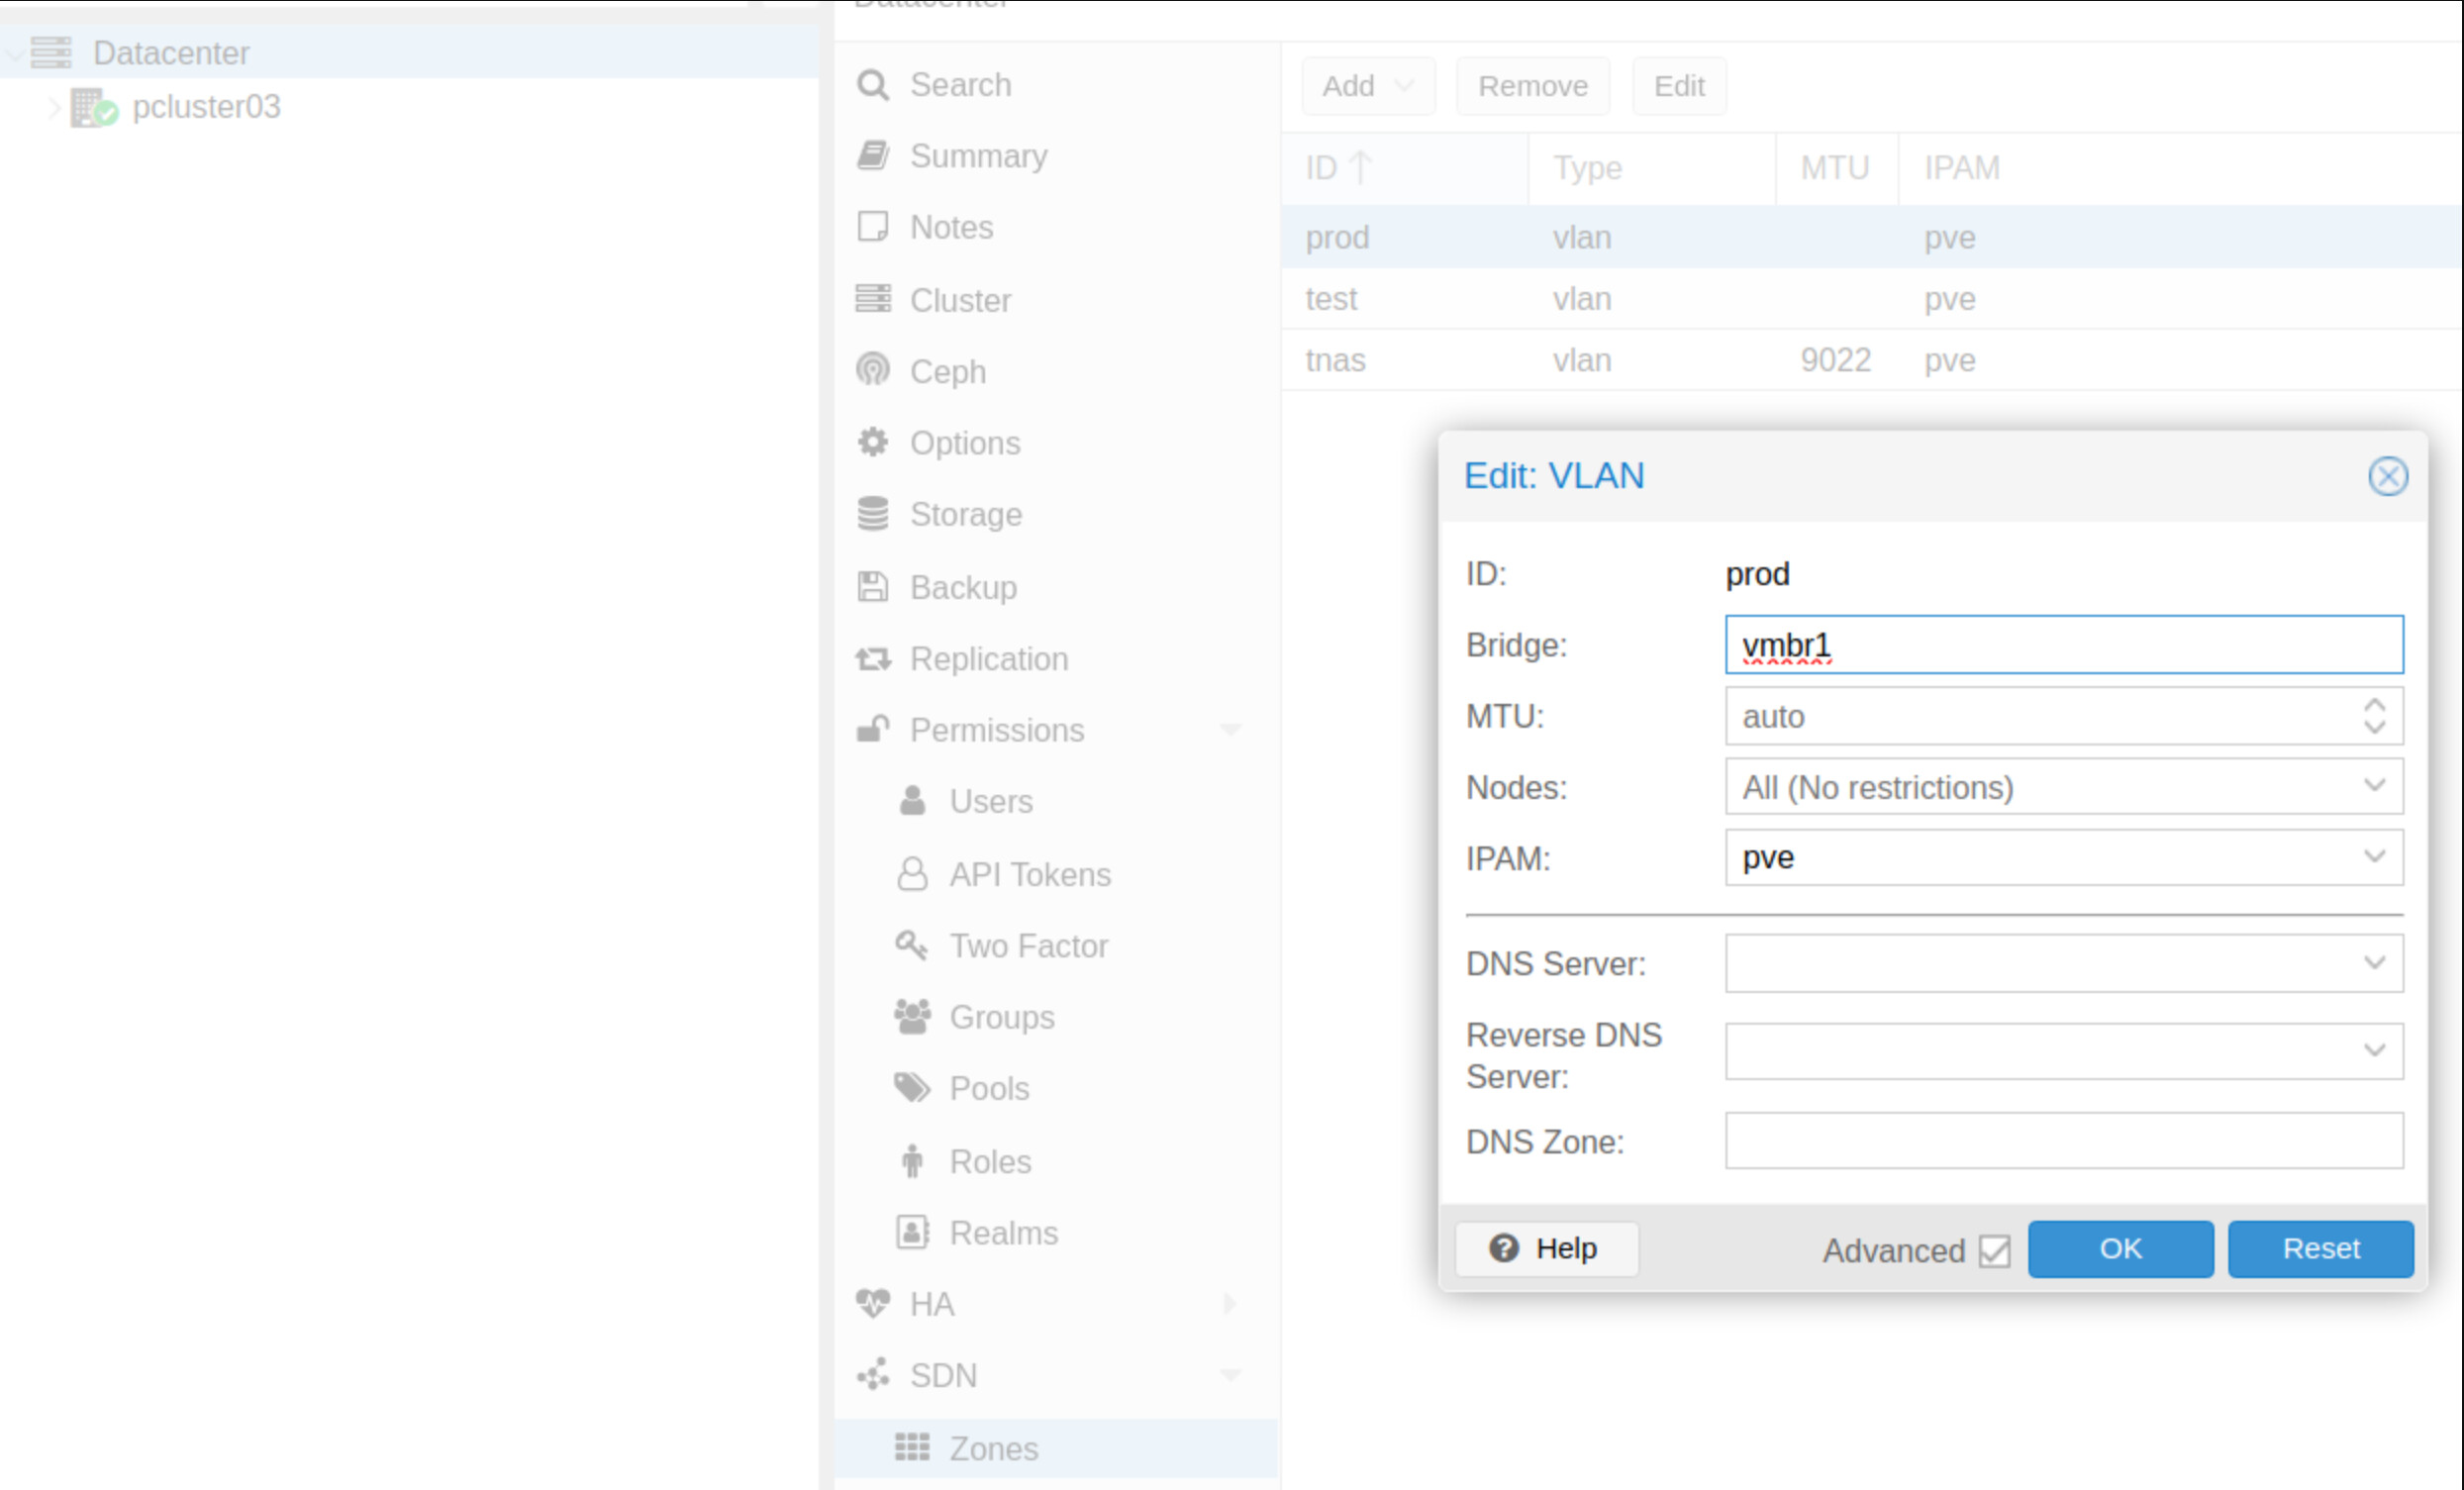This screenshot has width=2464, height=1490.
Task: Open the IPAM dropdown
Action: [2374, 857]
